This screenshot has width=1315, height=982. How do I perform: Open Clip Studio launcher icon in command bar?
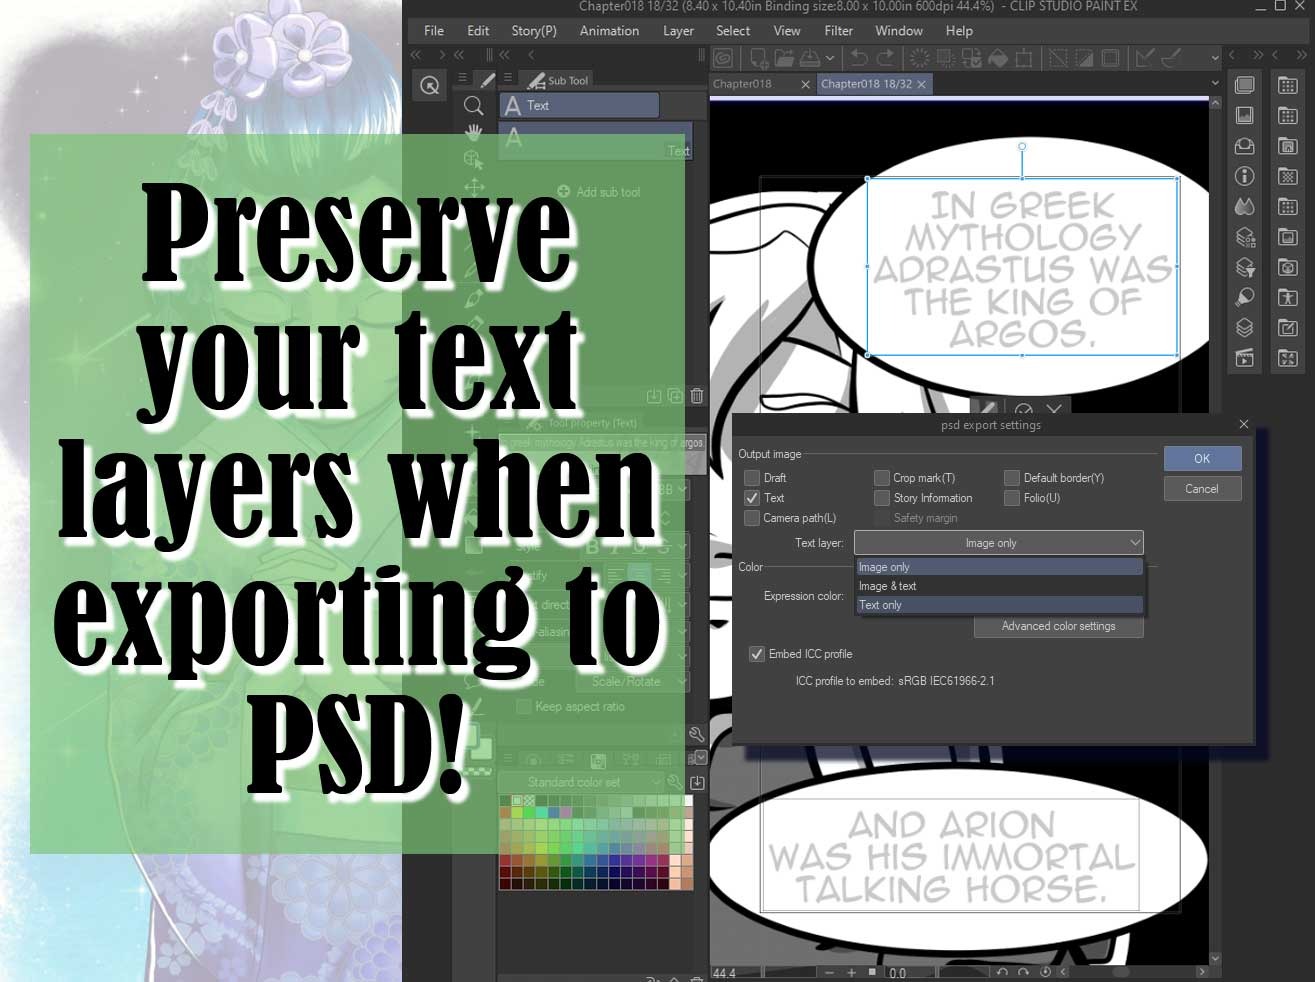(723, 58)
